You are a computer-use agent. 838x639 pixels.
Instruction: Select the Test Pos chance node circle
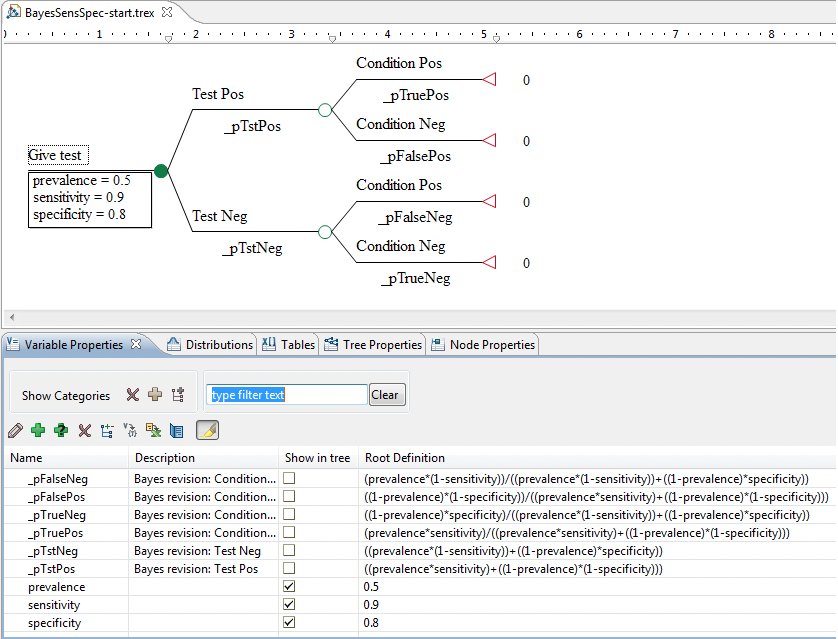click(x=324, y=110)
